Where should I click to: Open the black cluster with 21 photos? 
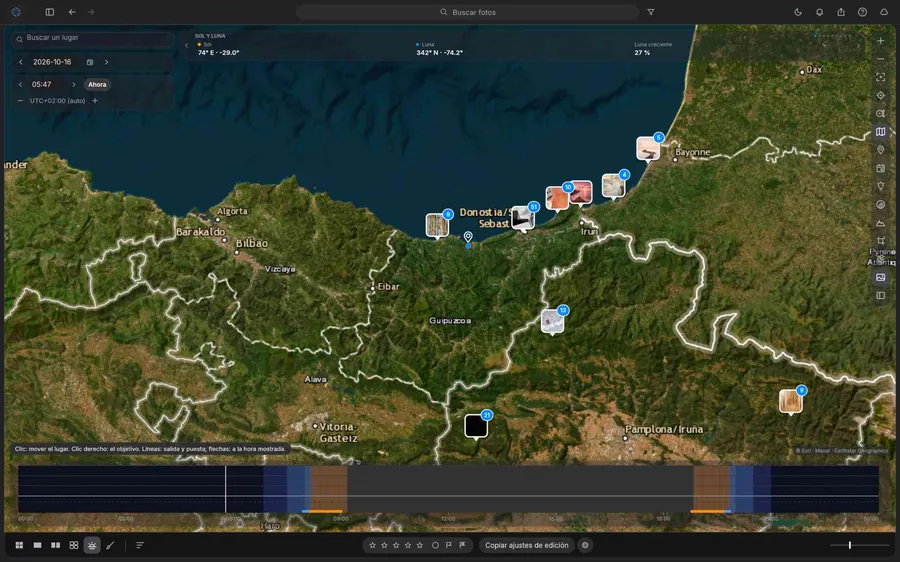(476, 426)
